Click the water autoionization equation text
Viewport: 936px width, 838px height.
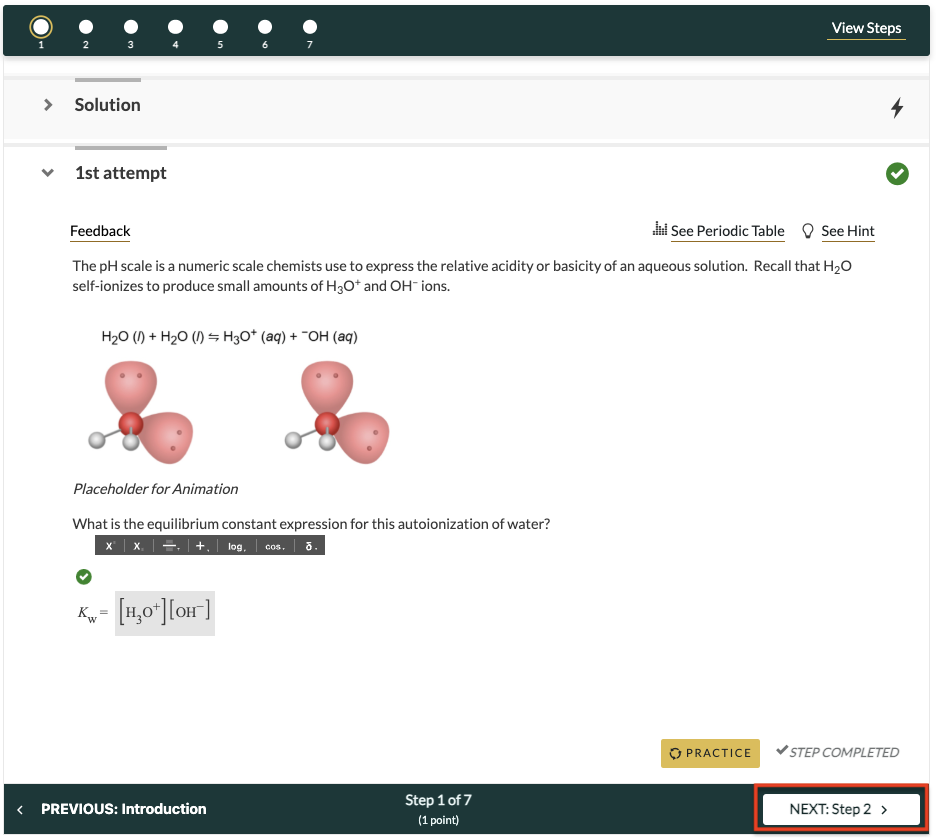coord(229,337)
